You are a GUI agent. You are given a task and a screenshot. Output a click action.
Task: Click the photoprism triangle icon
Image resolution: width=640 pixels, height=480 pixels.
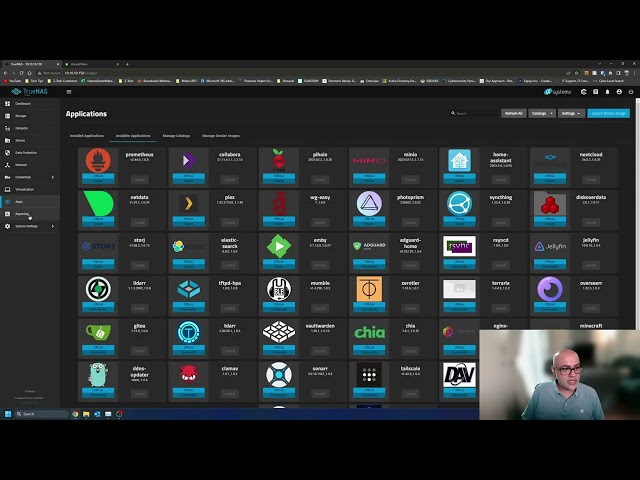click(x=369, y=203)
